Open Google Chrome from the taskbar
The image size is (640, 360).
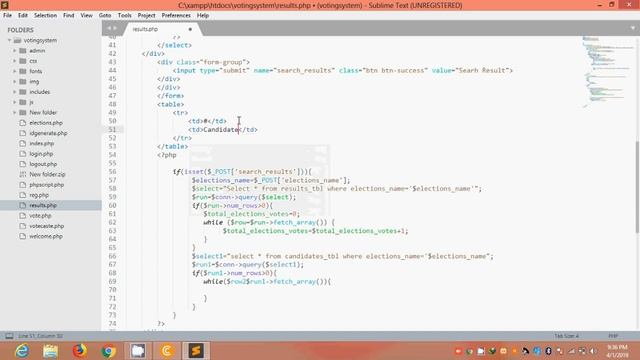pyautogui.click(x=109, y=351)
